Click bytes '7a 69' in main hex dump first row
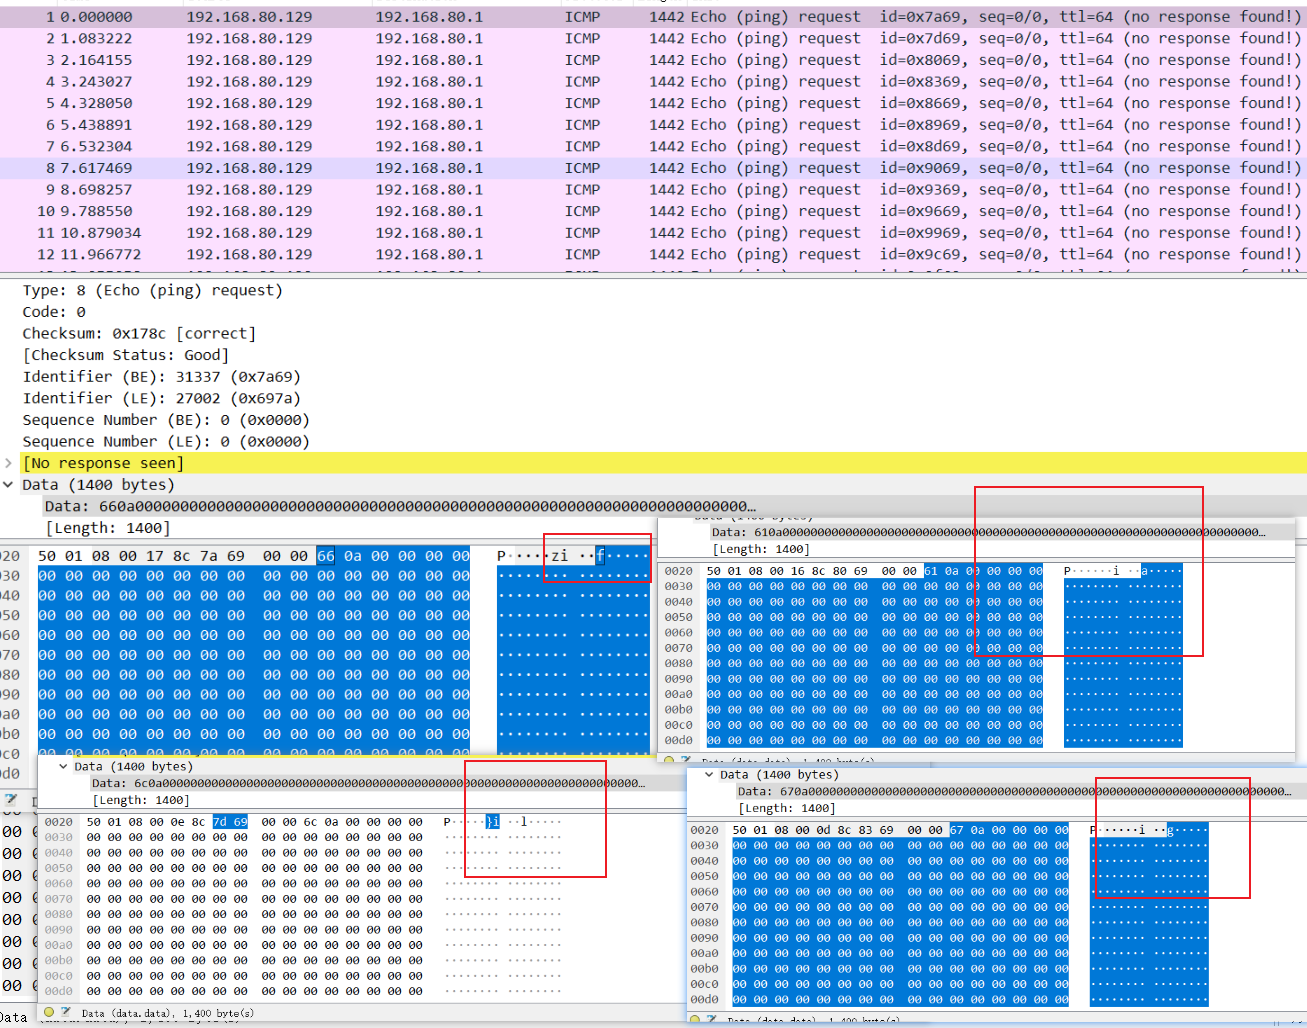This screenshot has height=1028, width=1307. pyautogui.click(x=222, y=556)
